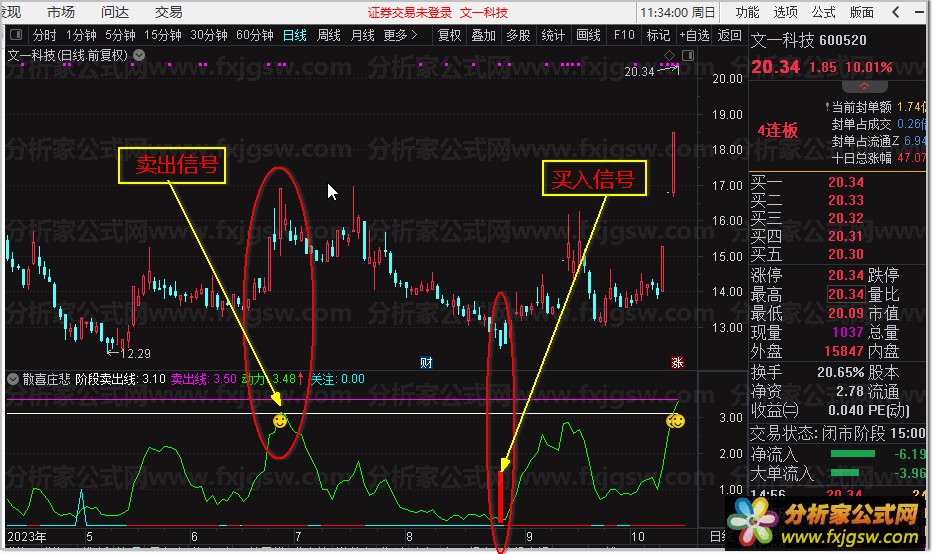Click the 财 marker on chart
Image resolution: width=935 pixels, height=554 pixels.
426,363
